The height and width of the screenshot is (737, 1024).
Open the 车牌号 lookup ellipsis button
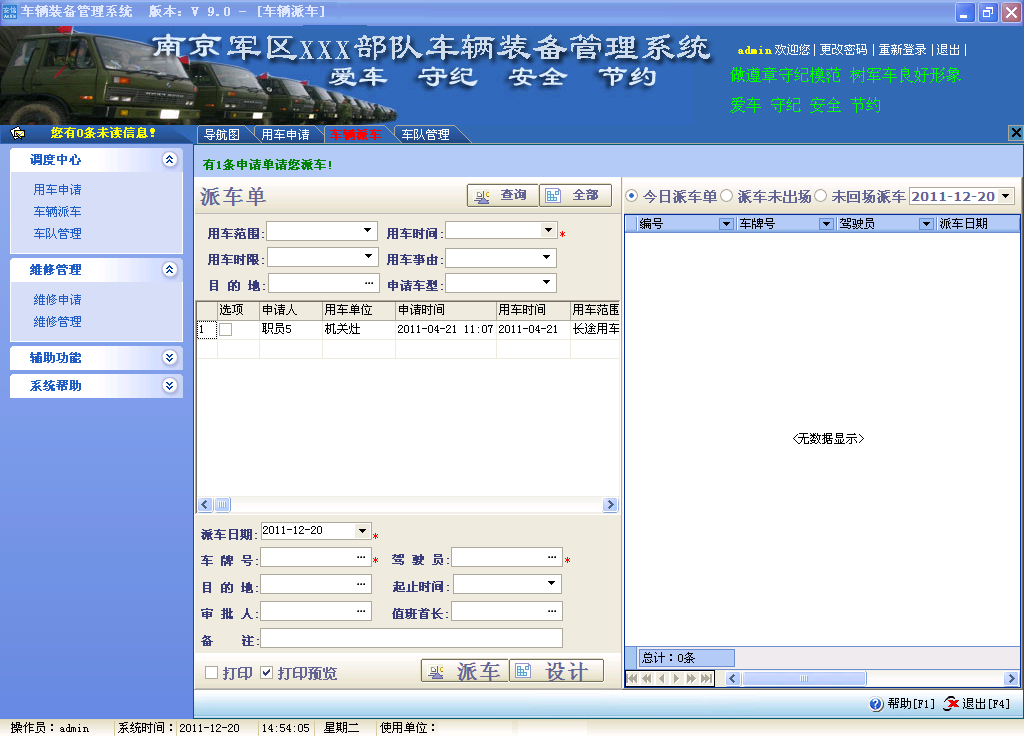(361, 558)
